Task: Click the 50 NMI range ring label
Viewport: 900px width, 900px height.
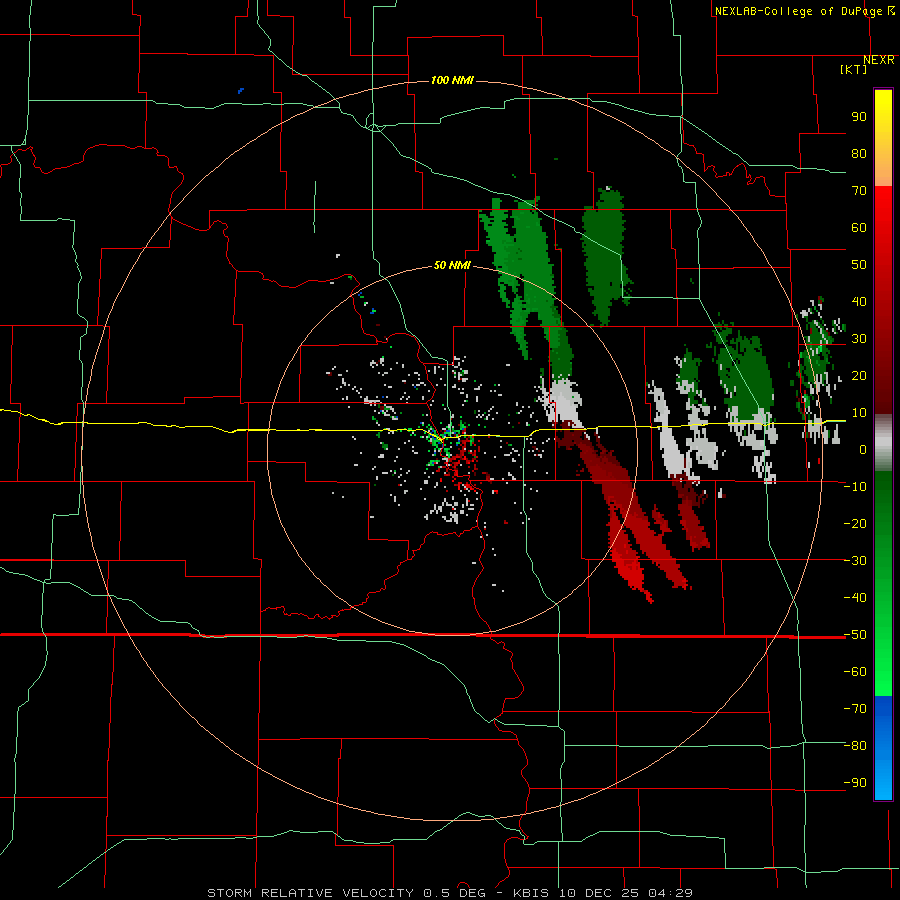Action: pos(452,265)
